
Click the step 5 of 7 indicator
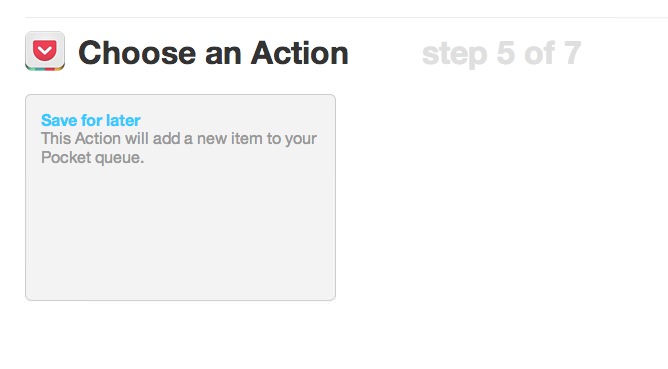click(x=501, y=54)
